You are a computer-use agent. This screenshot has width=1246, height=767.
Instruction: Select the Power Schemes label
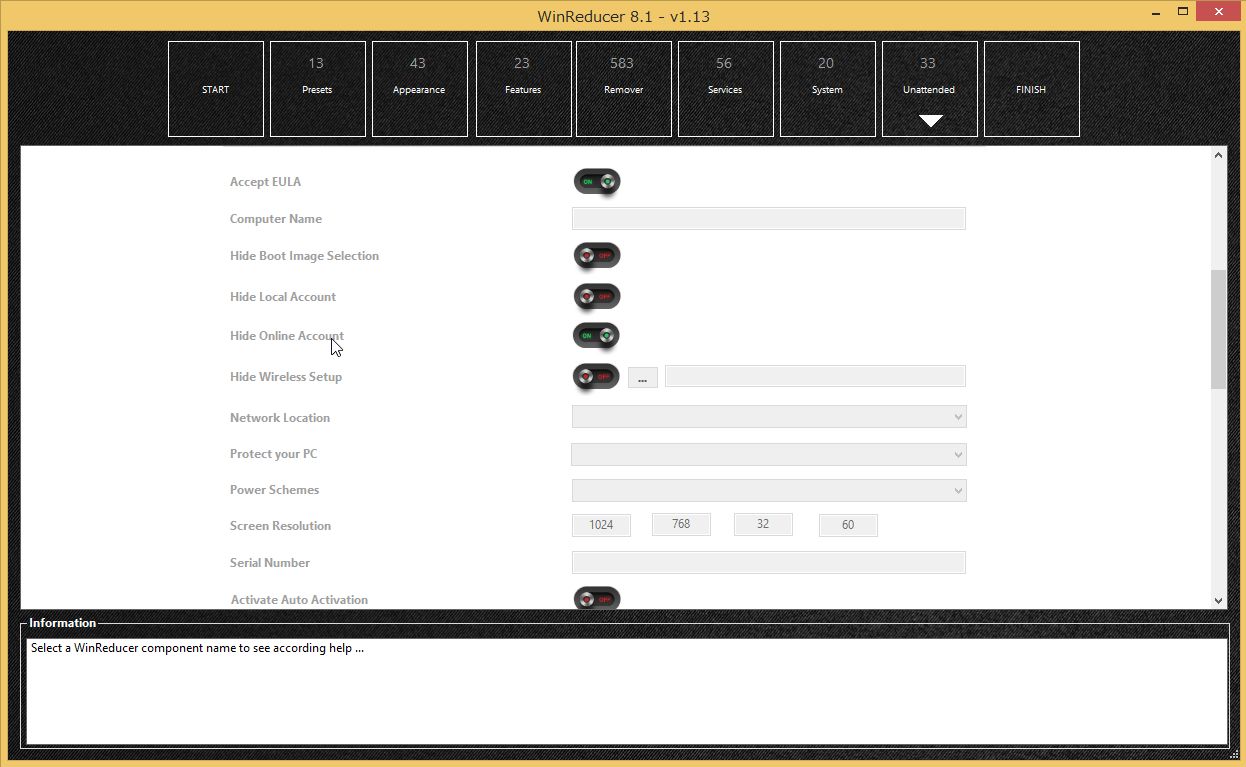pos(275,490)
